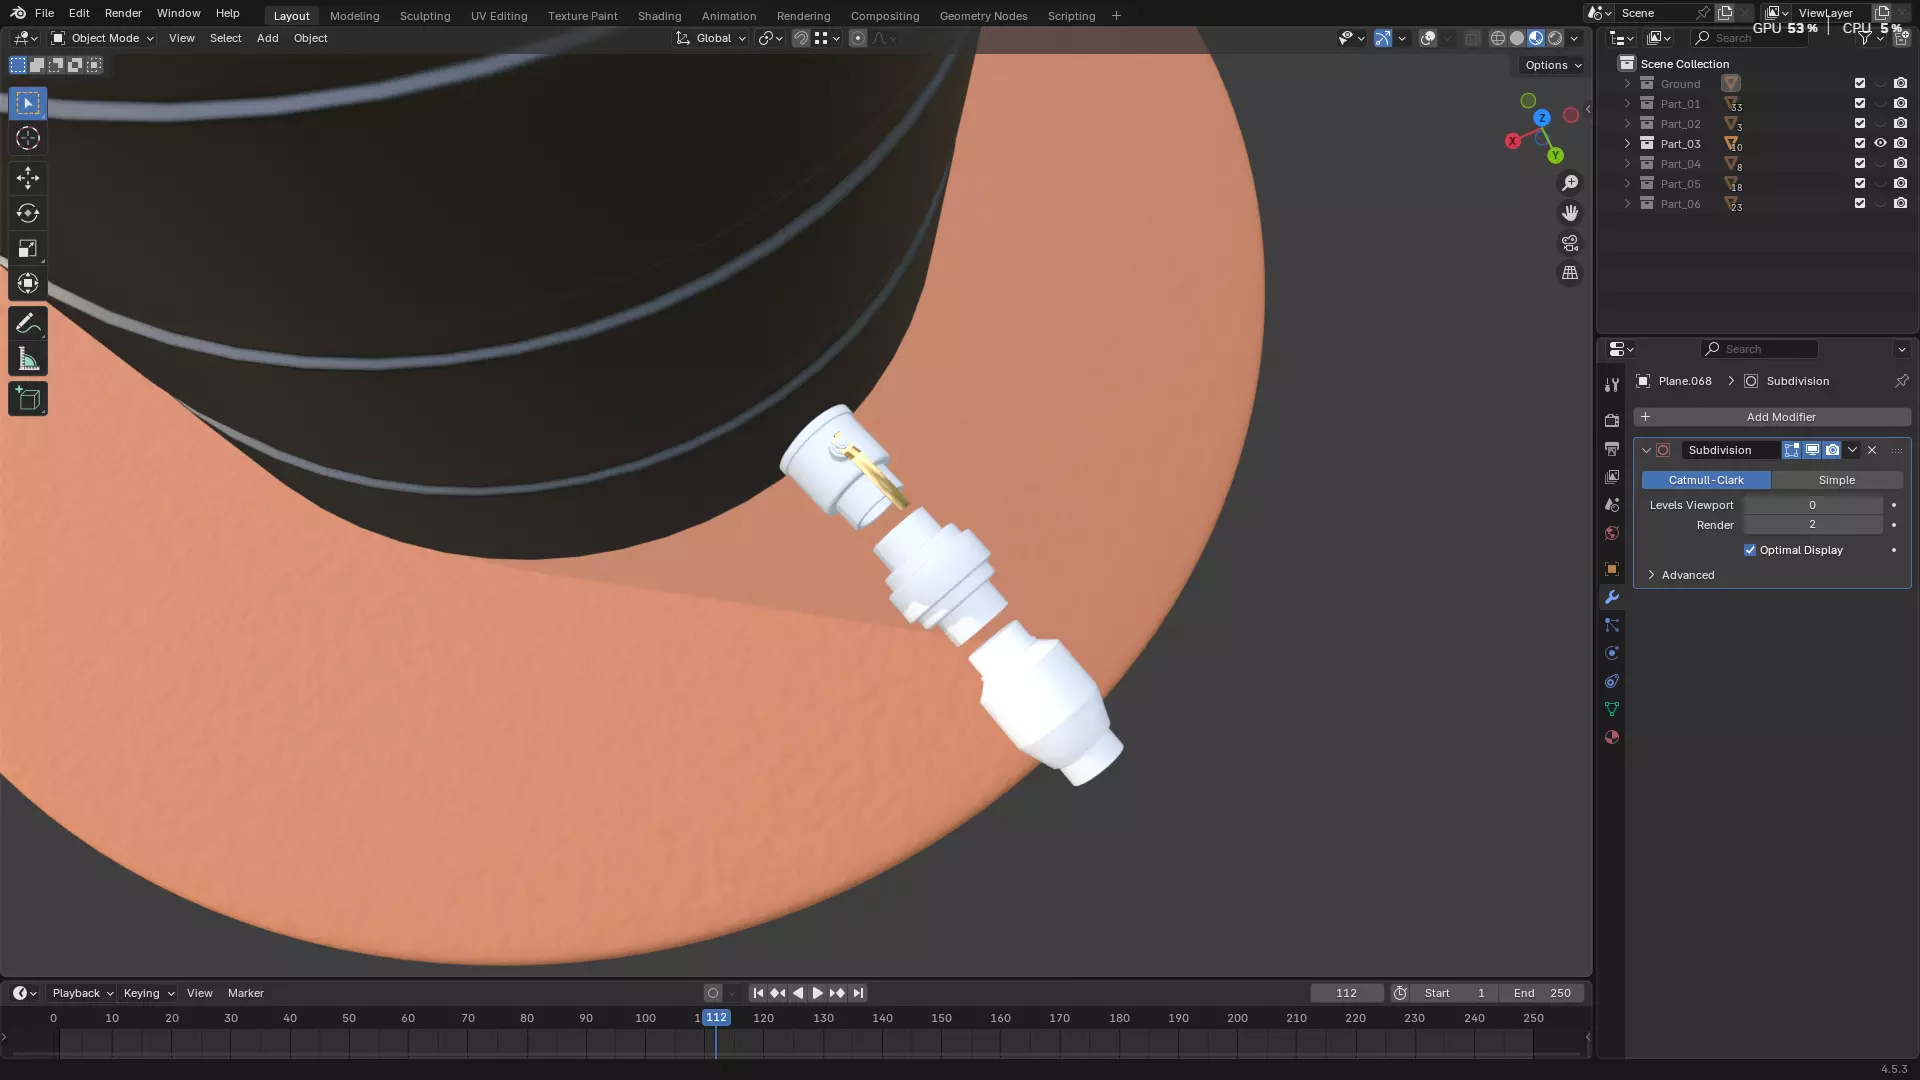Select the Rotate tool

tap(28, 213)
